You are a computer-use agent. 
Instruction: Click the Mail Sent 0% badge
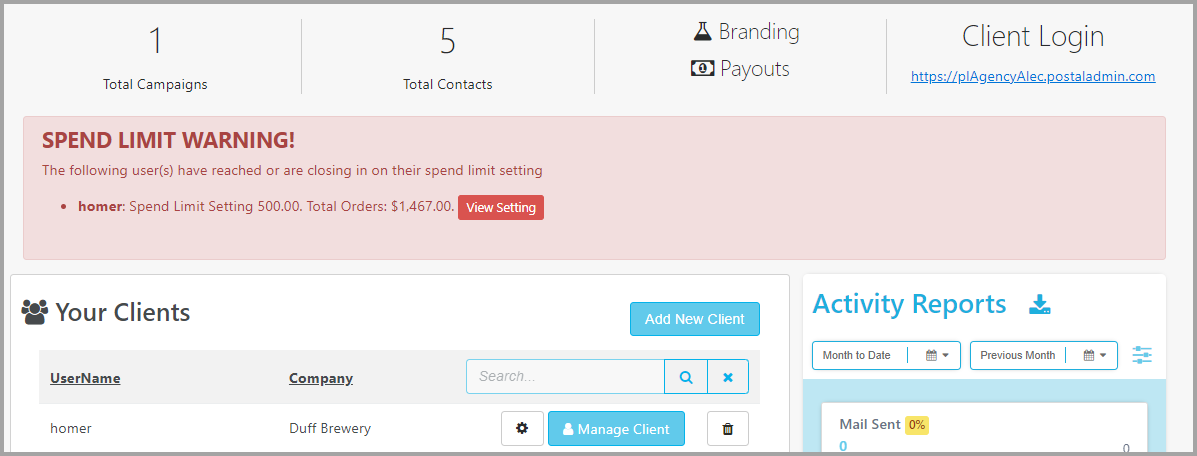(917, 425)
